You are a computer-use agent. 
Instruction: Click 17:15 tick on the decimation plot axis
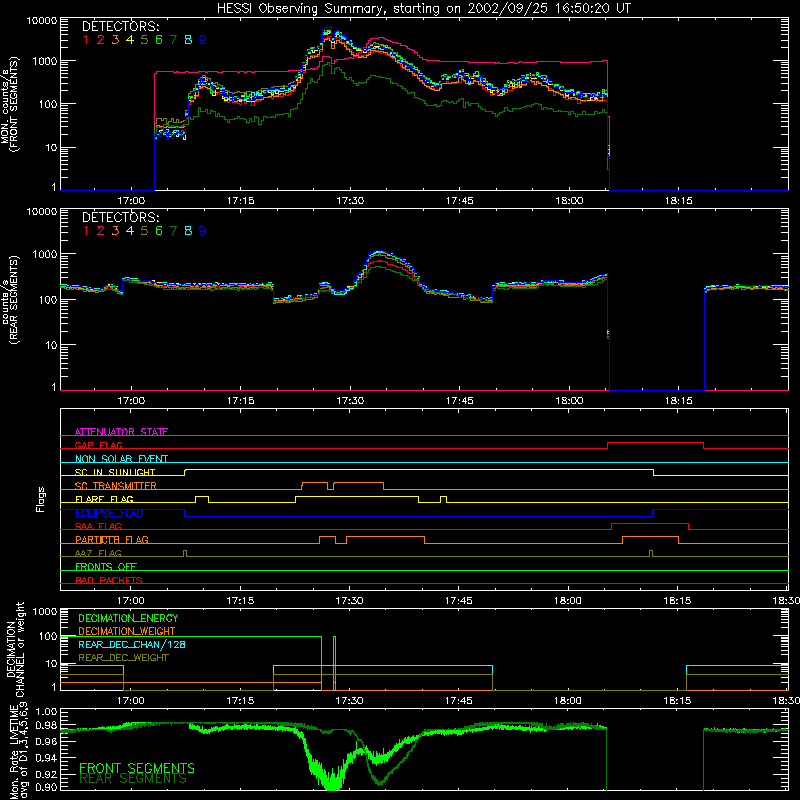coord(240,701)
